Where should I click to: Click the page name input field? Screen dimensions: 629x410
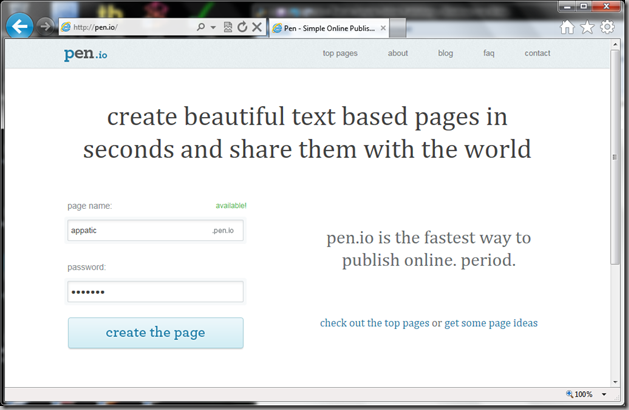(x=155, y=230)
